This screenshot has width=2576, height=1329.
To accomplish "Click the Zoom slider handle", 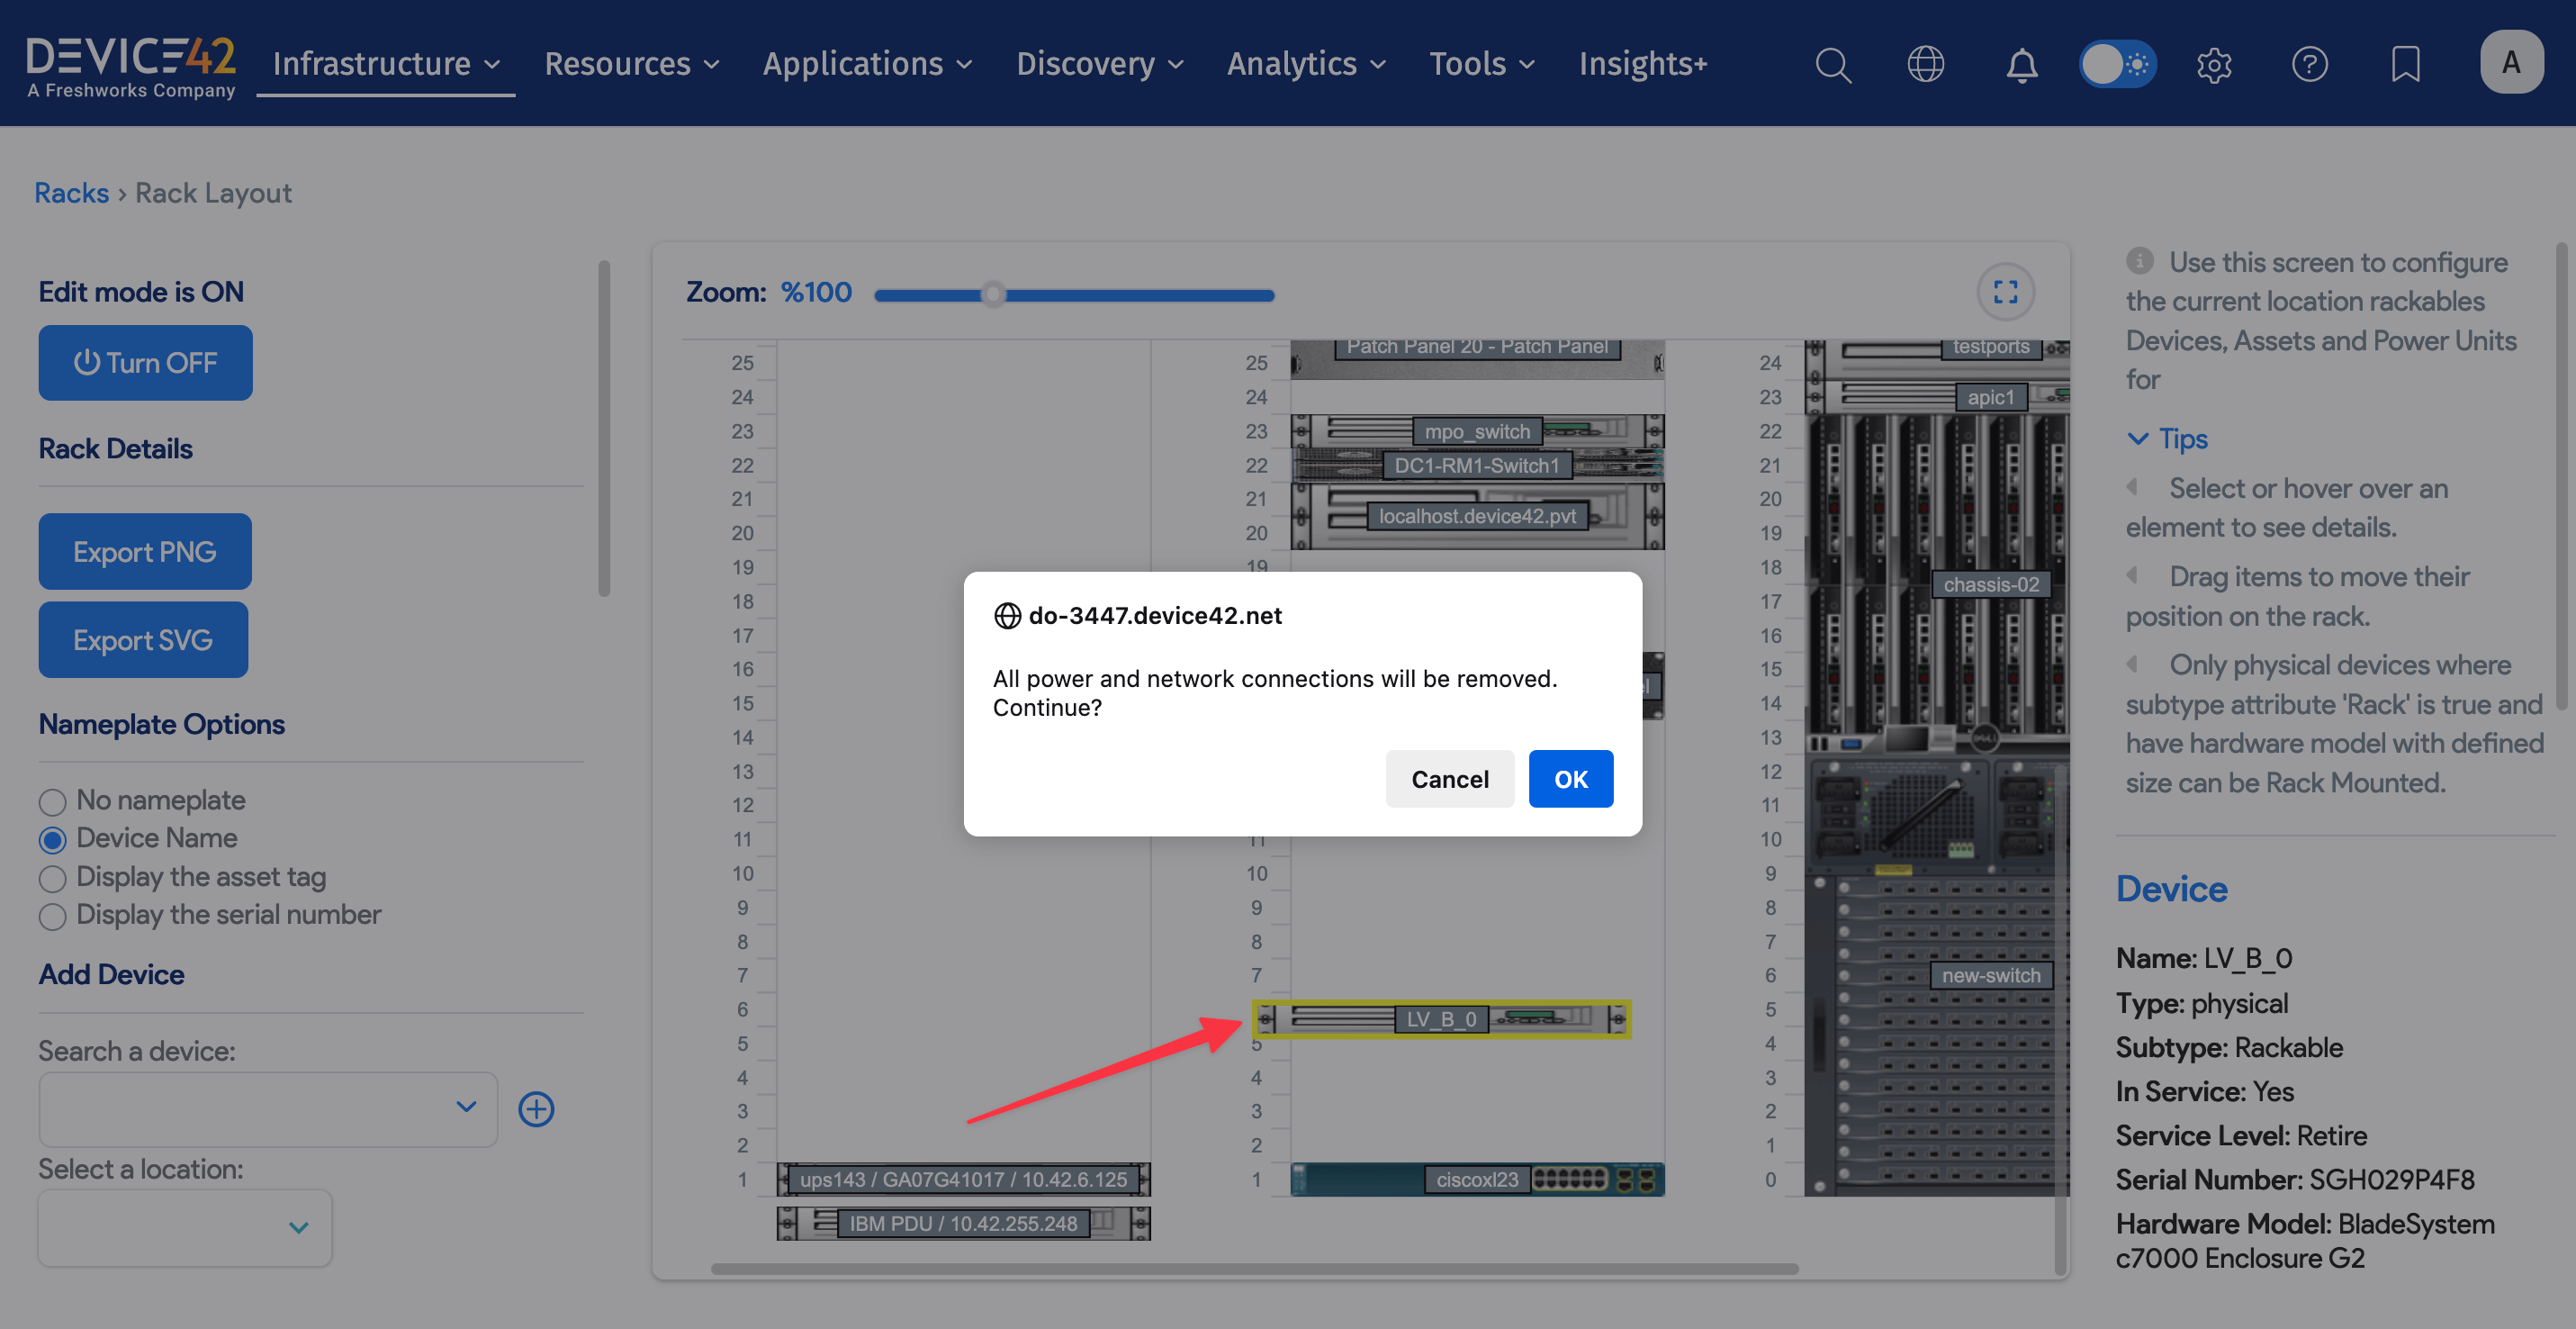I will 993,295.
